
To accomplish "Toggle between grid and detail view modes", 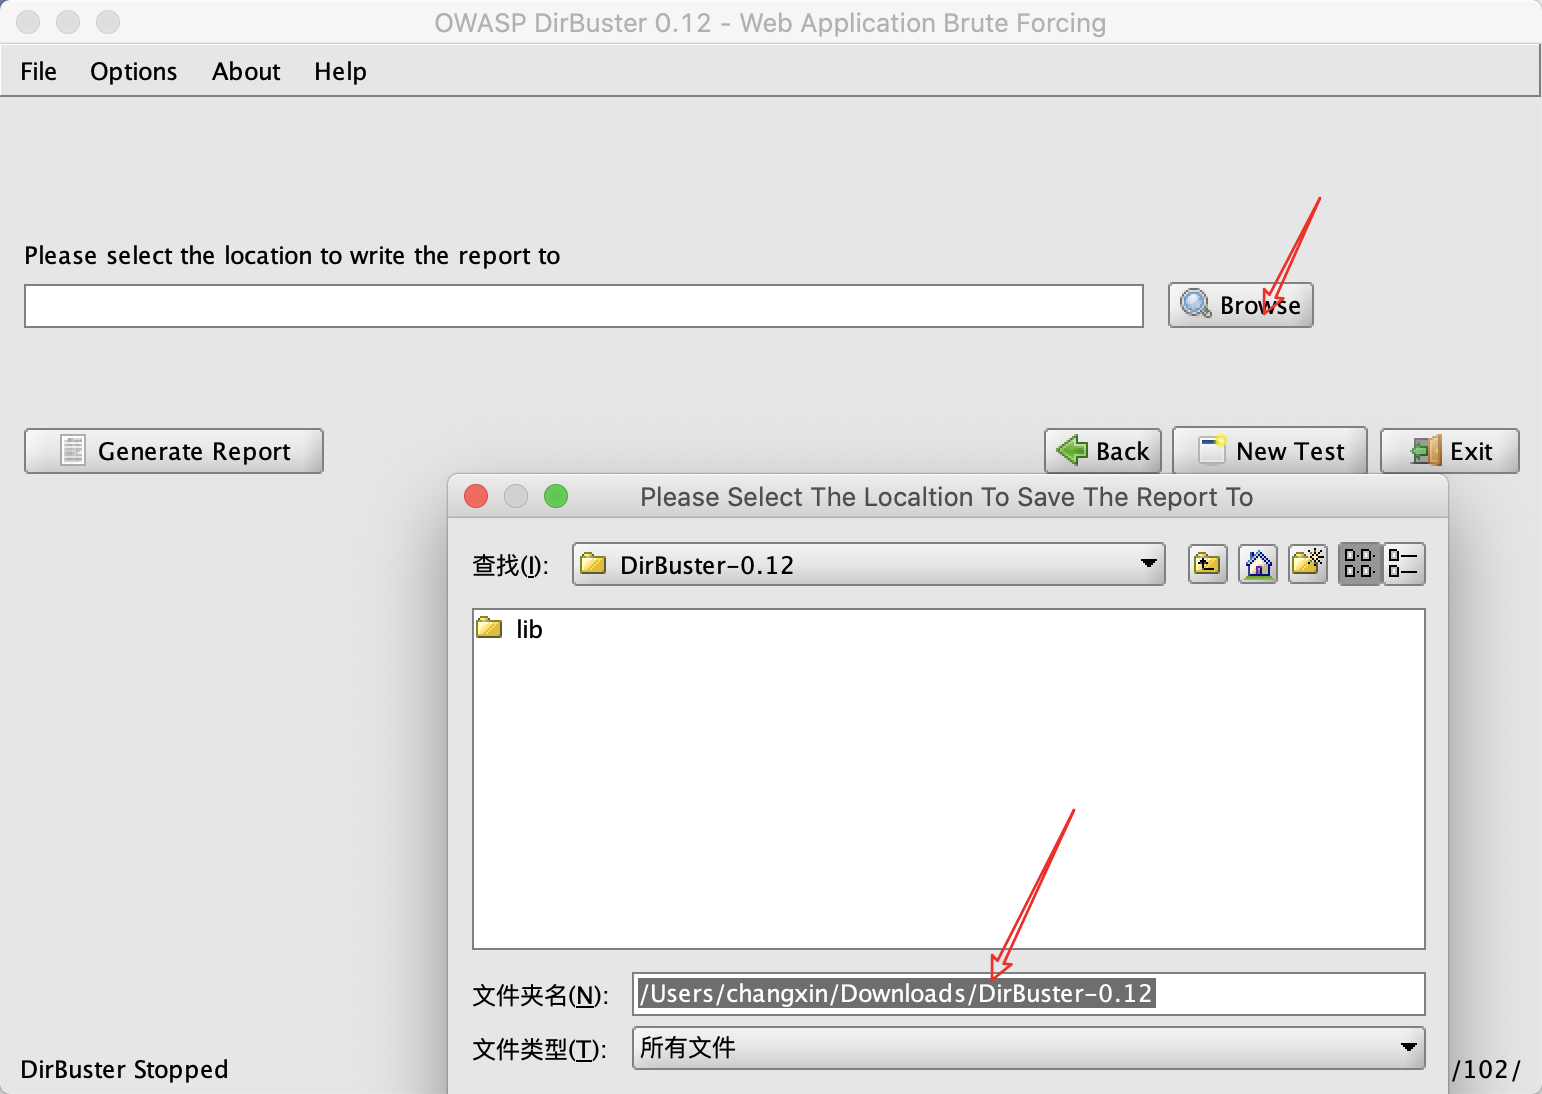I will 1358,563.
